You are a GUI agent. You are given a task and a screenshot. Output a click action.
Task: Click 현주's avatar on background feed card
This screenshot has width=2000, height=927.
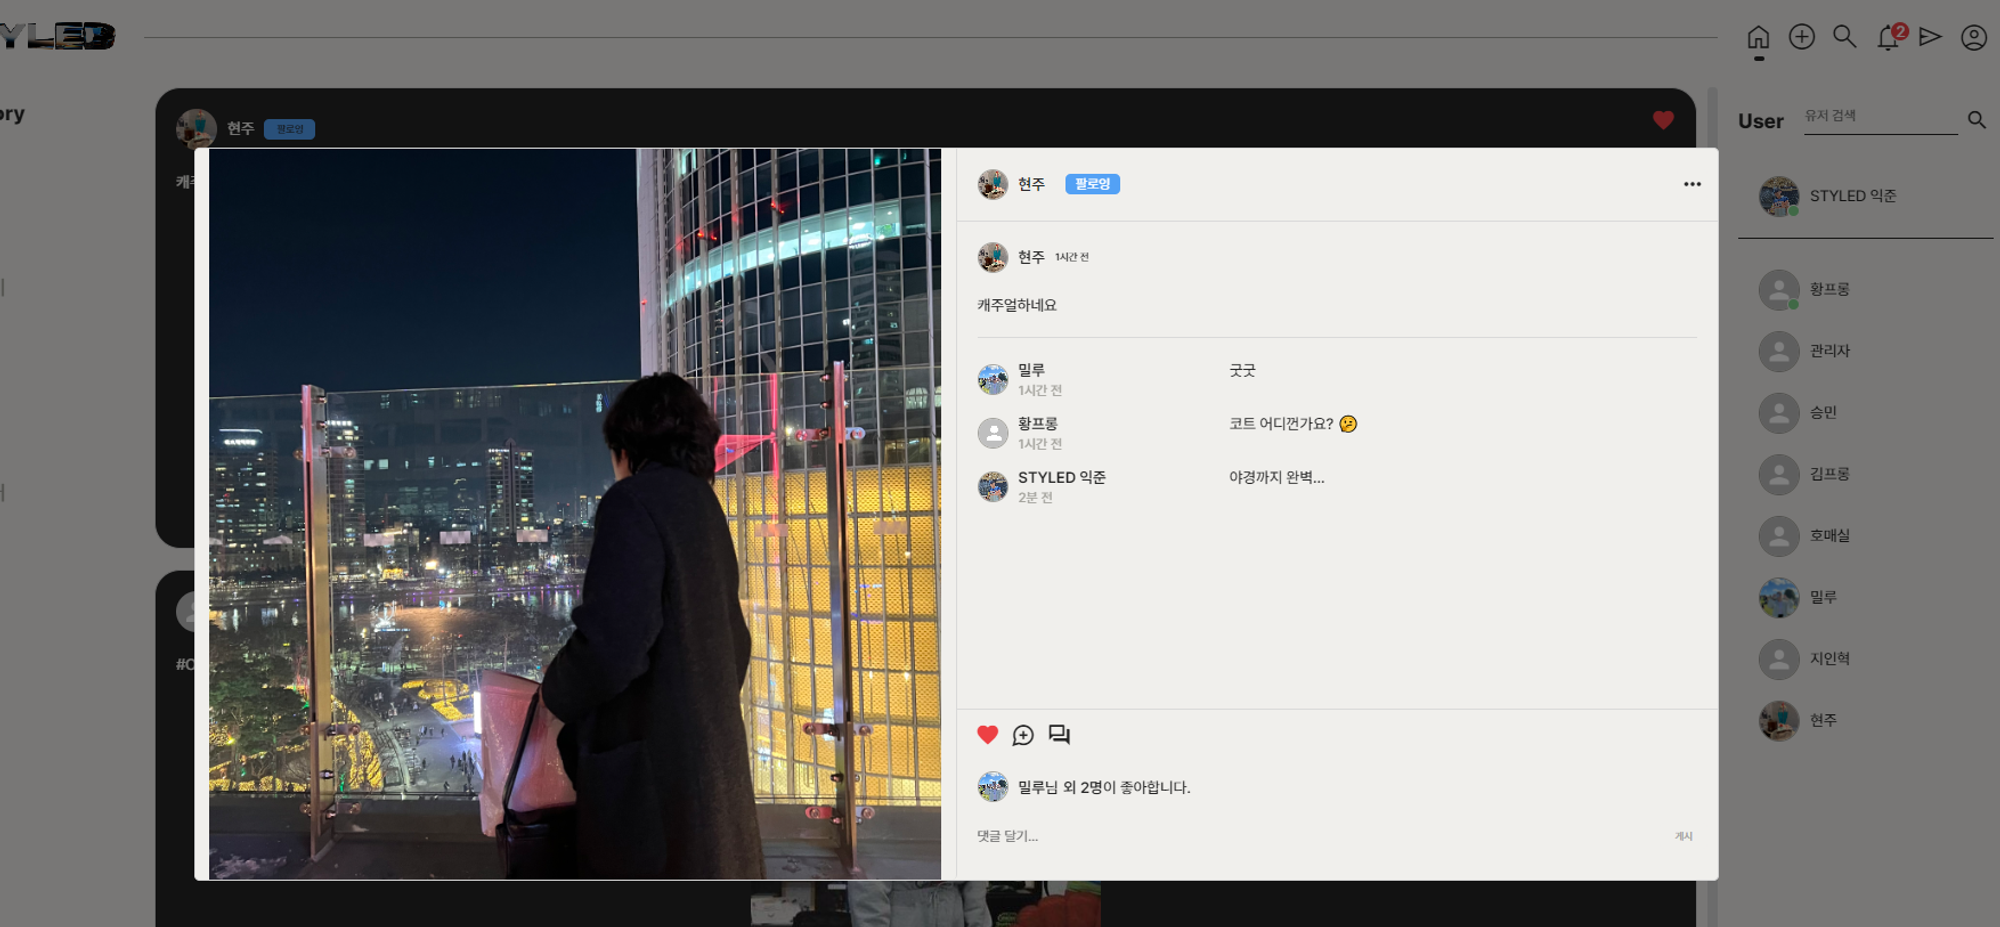tap(196, 129)
